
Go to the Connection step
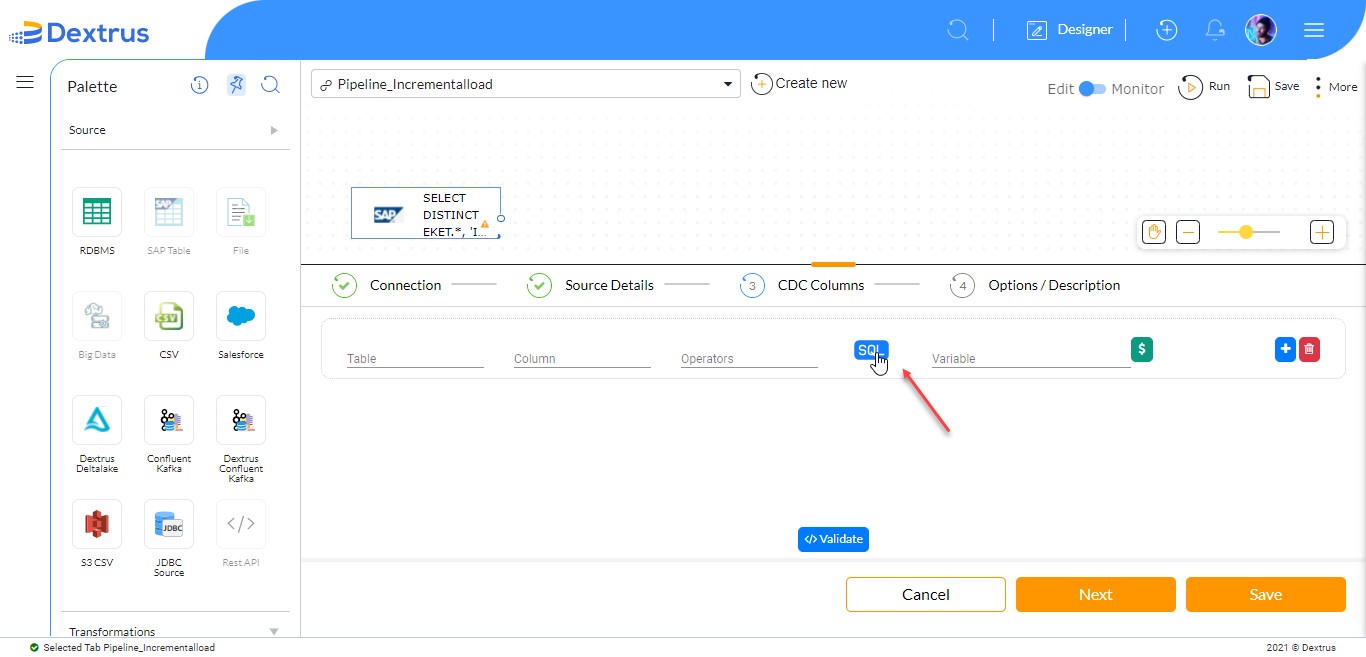(x=387, y=285)
